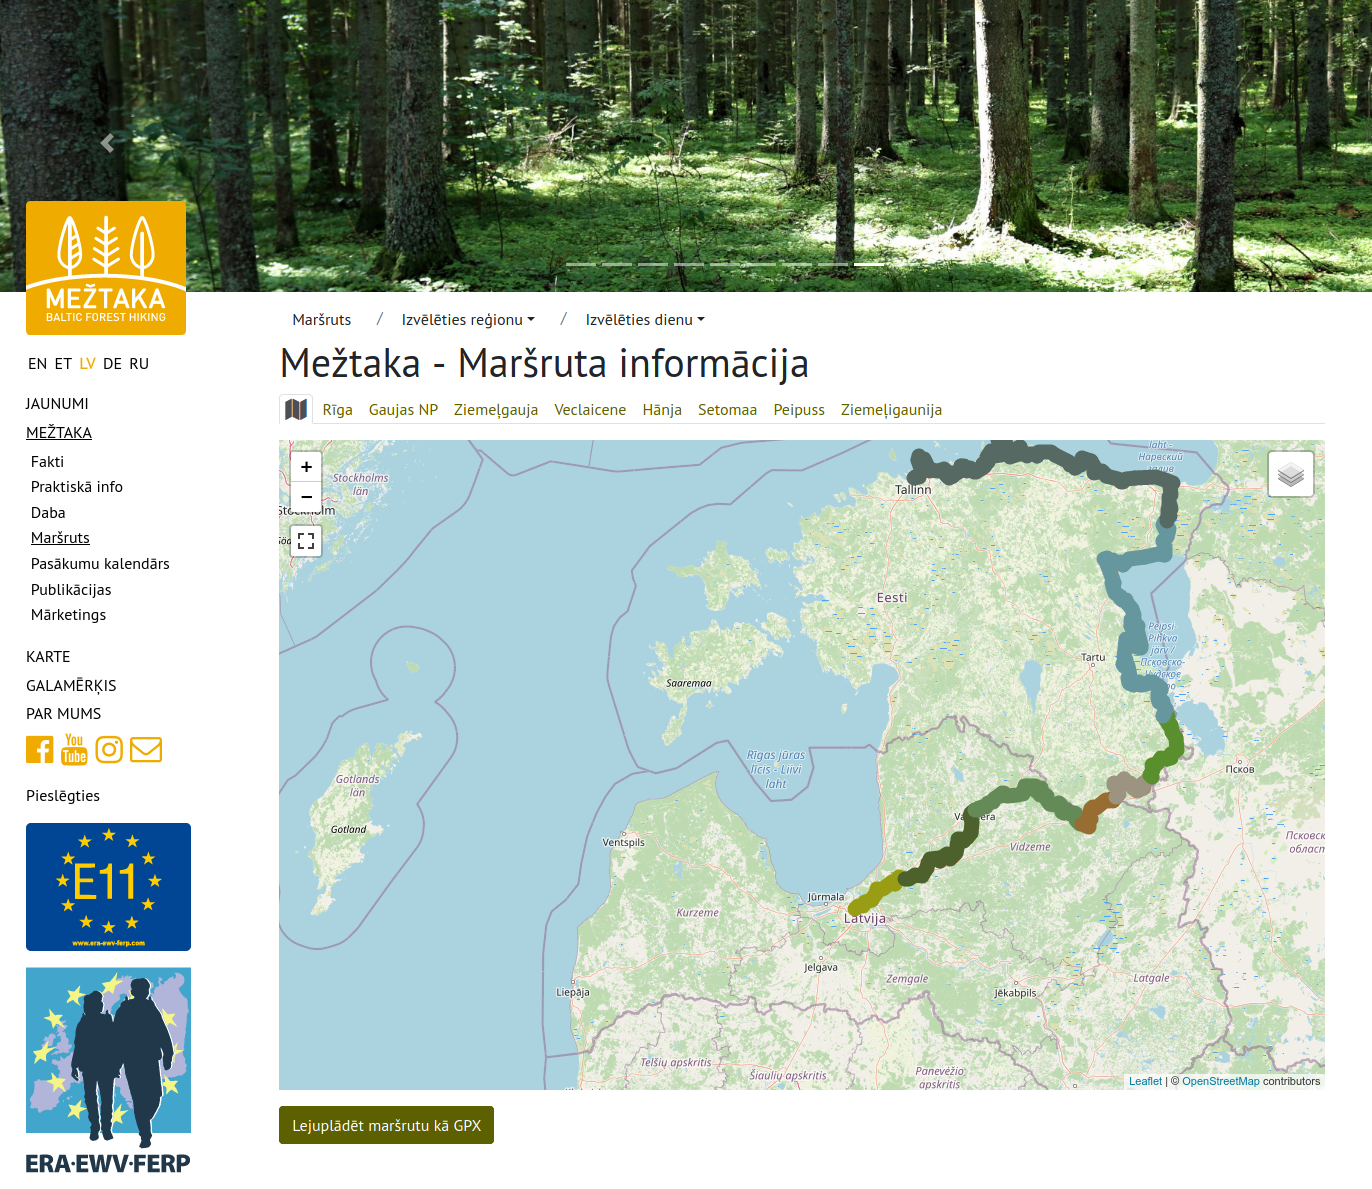
Task: Zoom out on the map
Action: (x=306, y=496)
